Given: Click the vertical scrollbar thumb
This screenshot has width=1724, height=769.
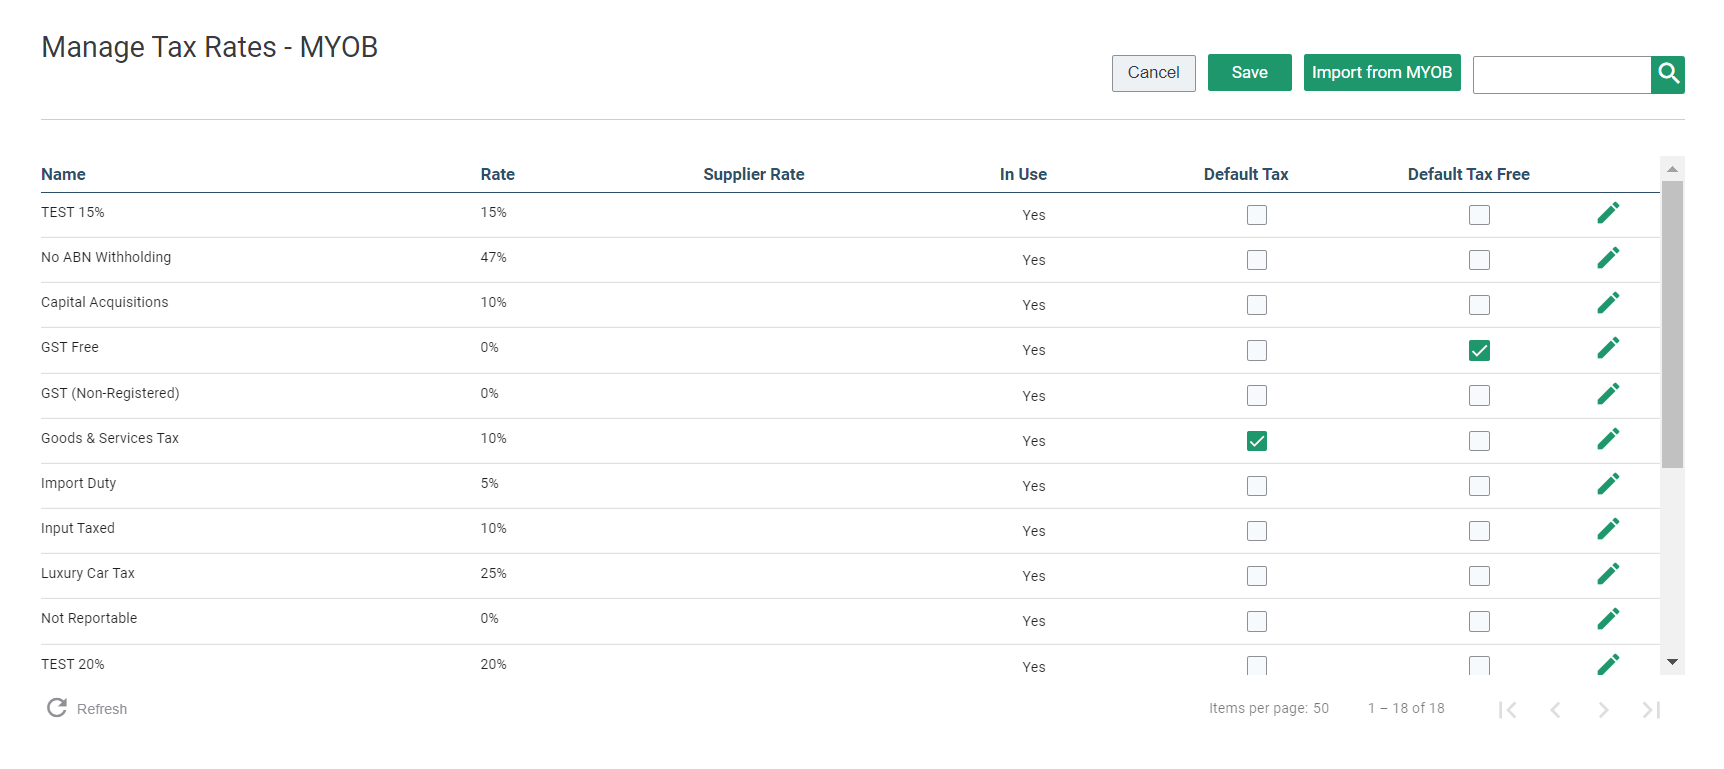Looking at the screenshot, I should pyautogui.click(x=1672, y=324).
